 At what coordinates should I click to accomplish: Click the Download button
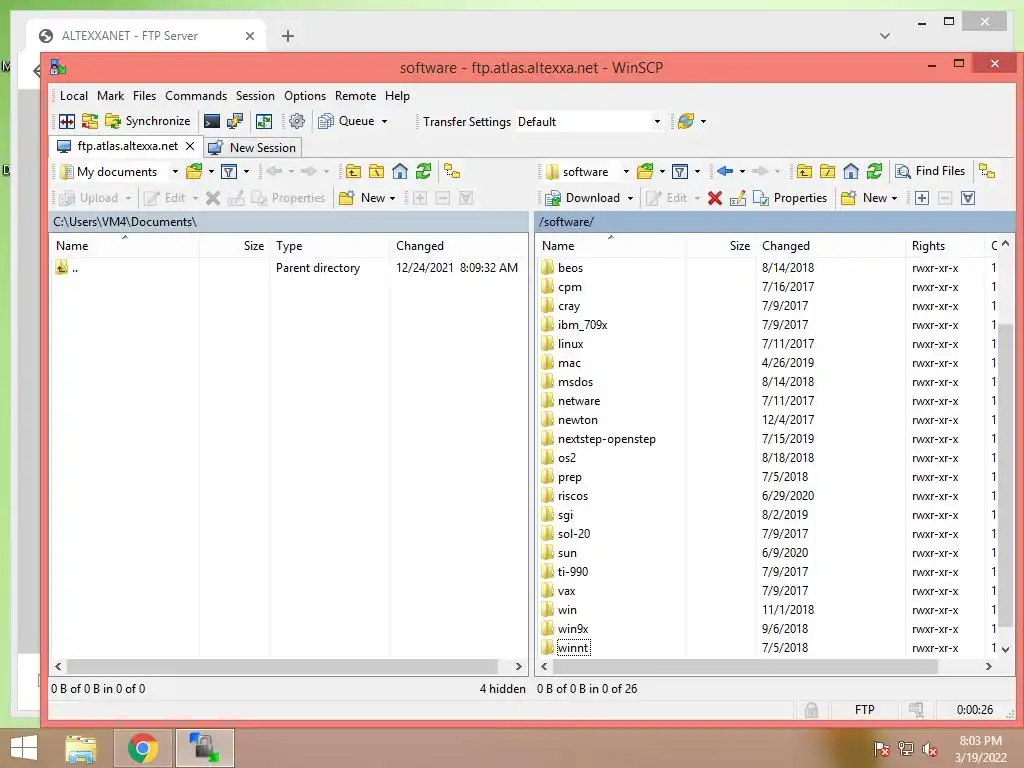pos(583,198)
